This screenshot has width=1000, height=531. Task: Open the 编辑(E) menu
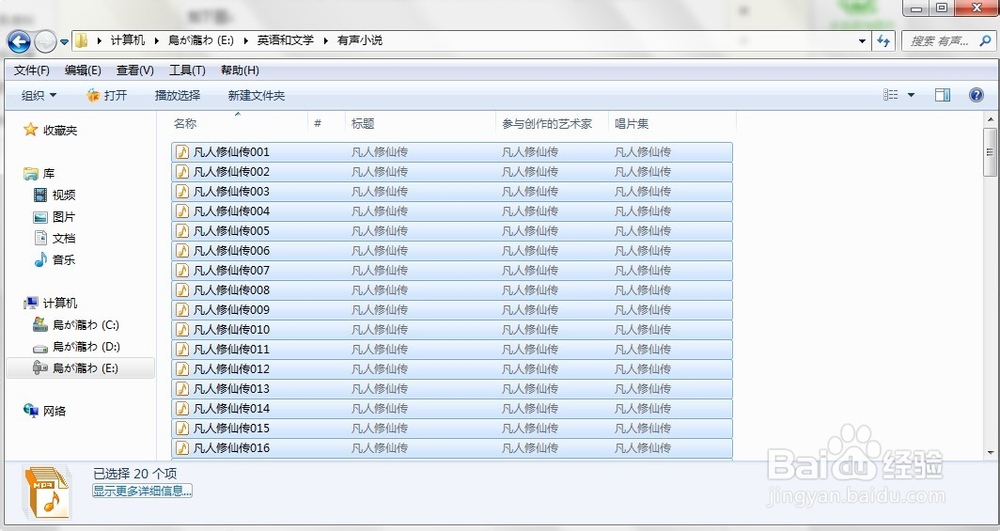tap(83, 70)
